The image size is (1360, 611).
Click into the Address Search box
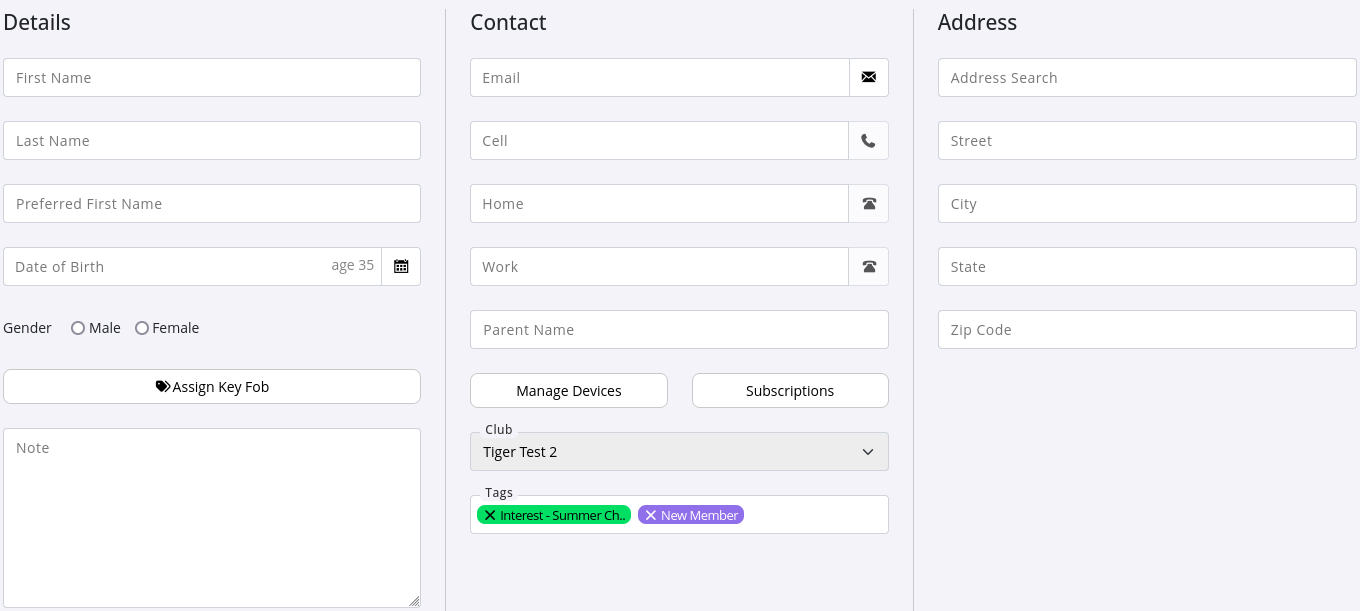(x=1147, y=78)
